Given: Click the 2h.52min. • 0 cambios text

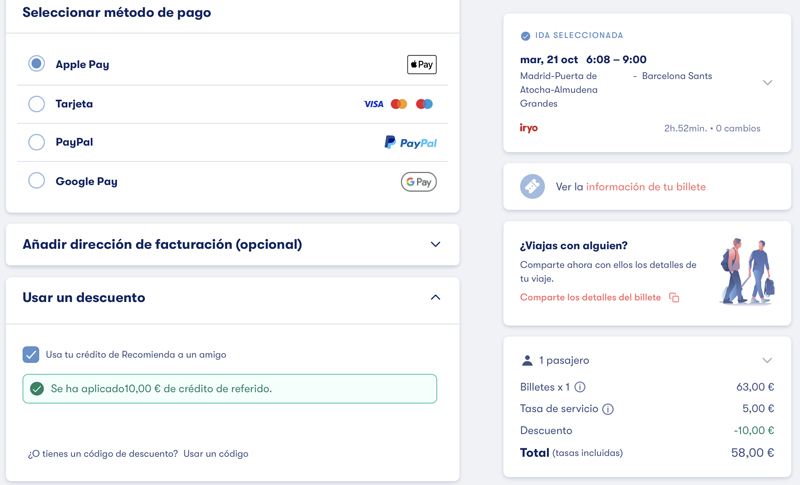Looking at the screenshot, I should pos(712,129).
